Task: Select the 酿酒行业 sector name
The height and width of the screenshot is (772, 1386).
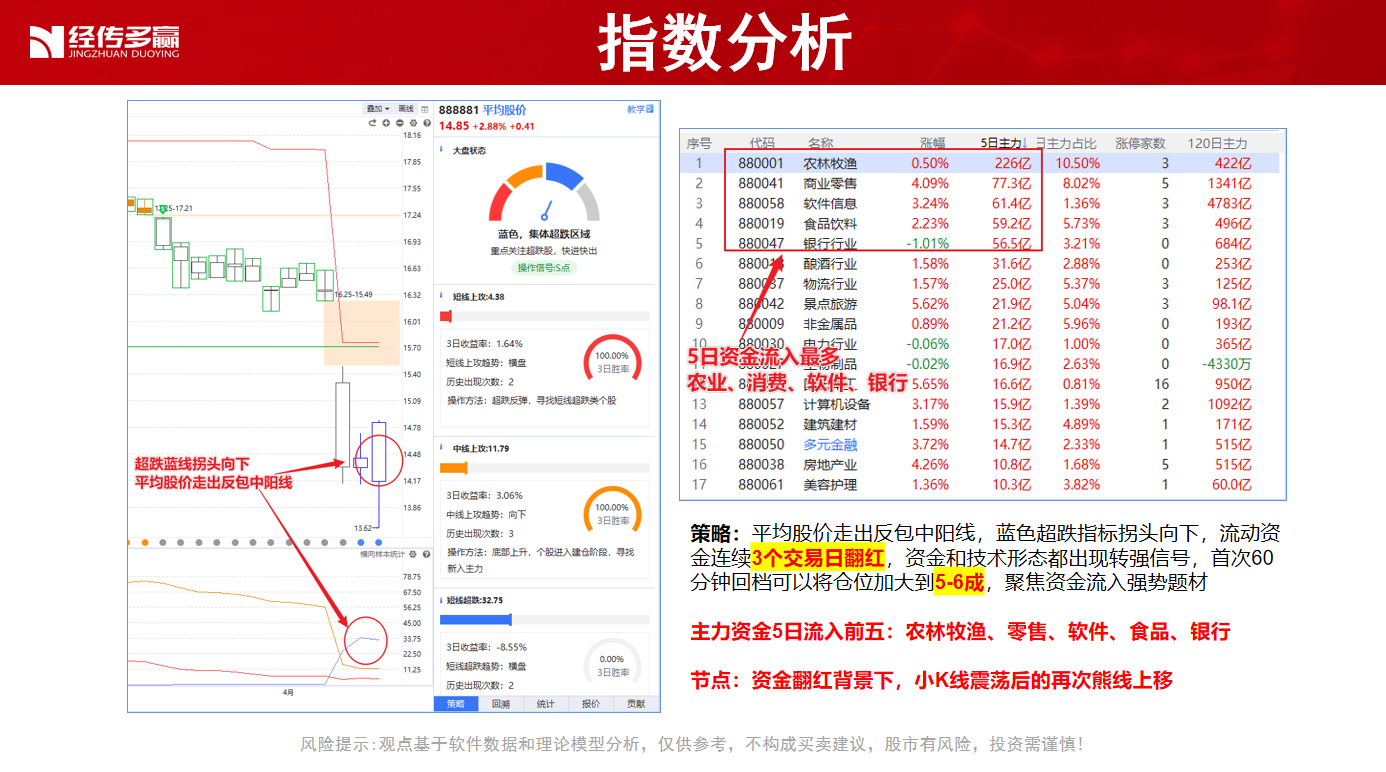Action: point(830,264)
